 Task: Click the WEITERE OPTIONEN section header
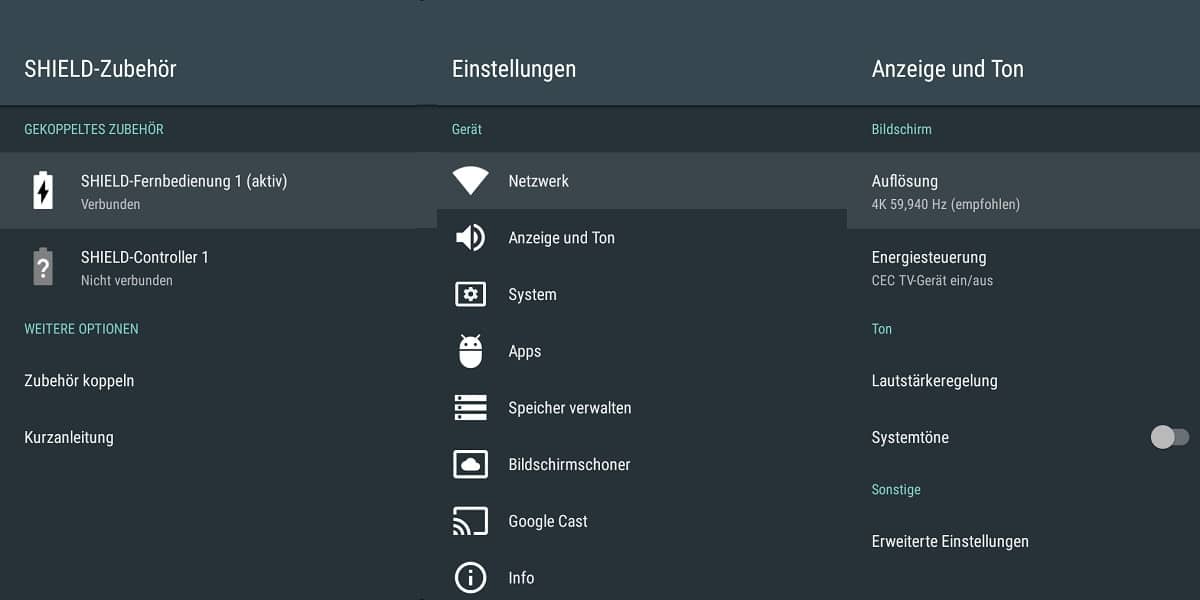(x=81, y=328)
